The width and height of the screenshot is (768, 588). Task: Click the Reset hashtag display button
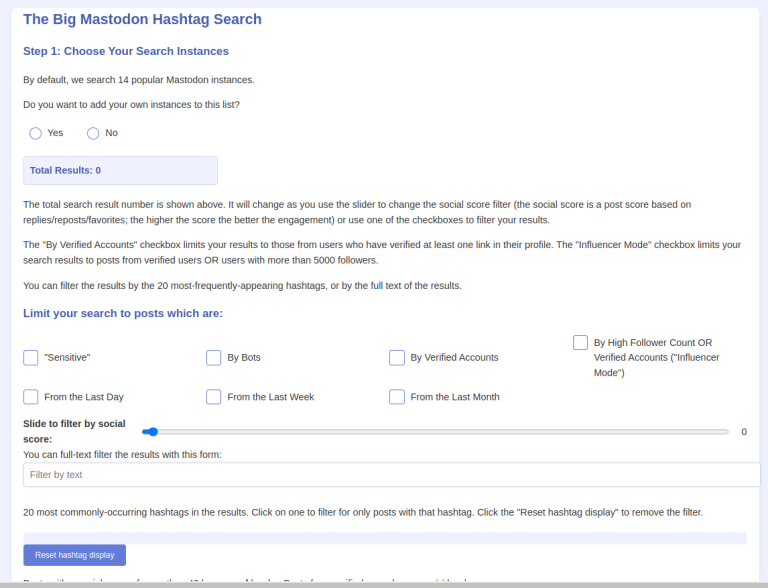74,555
